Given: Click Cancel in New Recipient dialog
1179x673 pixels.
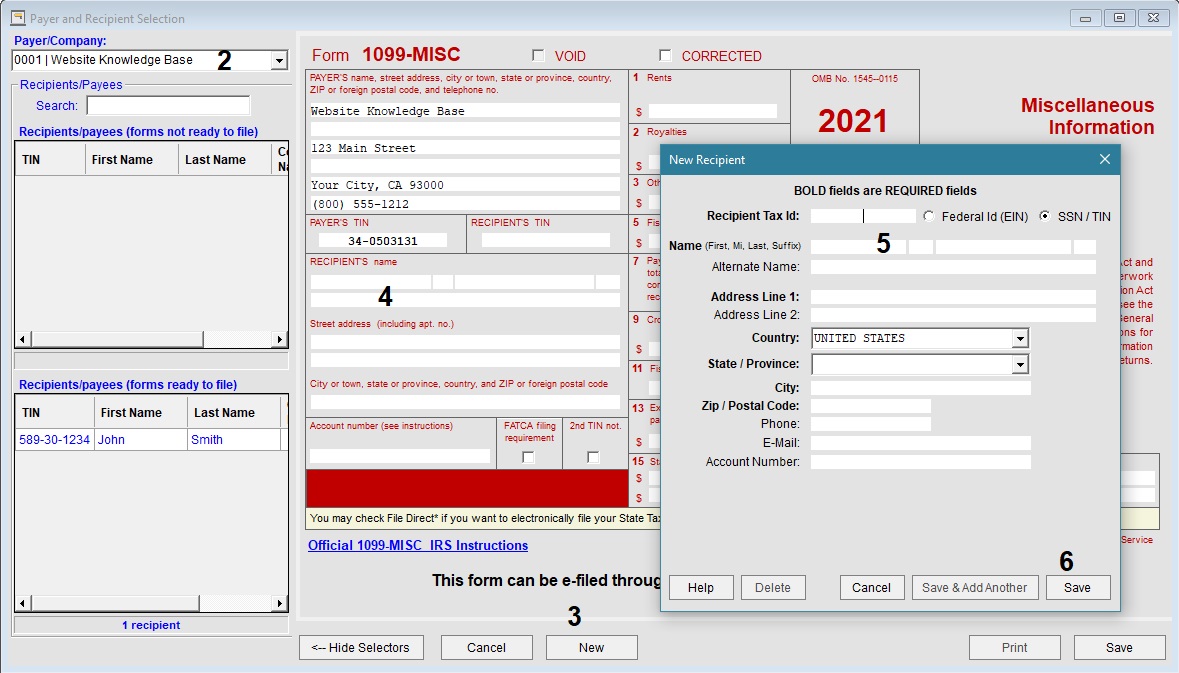Looking at the screenshot, I should 871,587.
